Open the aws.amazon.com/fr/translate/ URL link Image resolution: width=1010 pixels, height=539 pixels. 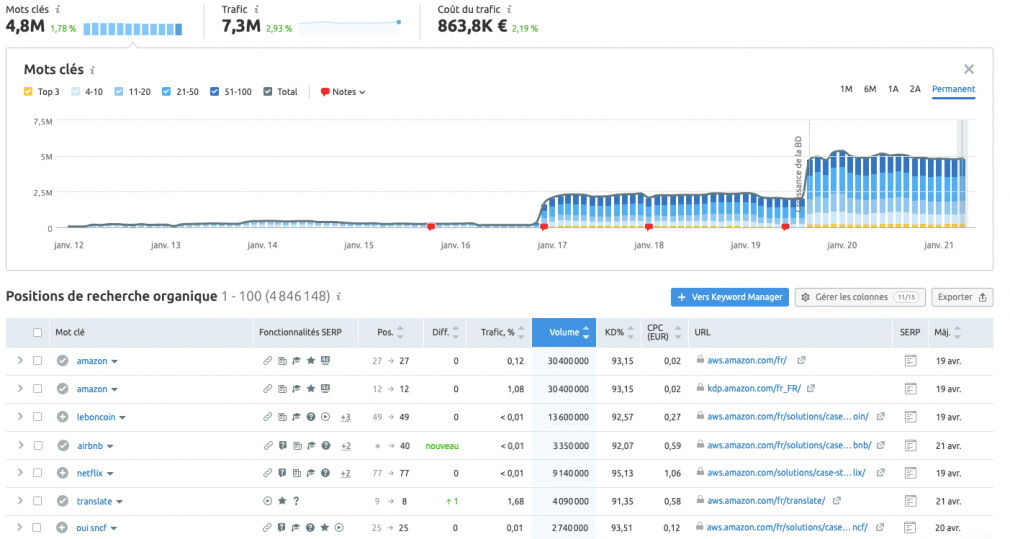click(x=766, y=500)
